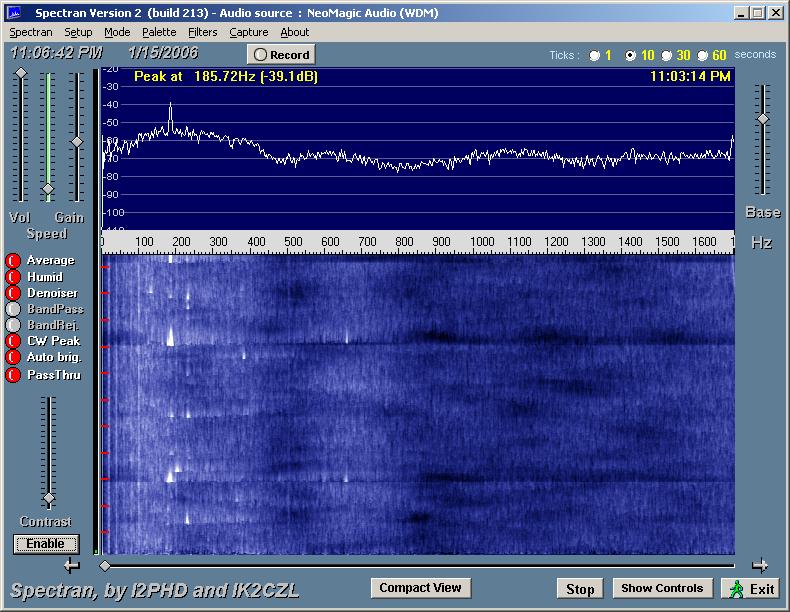Open the Setup menu
Screen dimensions: 790x612
click(x=78, y=32)
